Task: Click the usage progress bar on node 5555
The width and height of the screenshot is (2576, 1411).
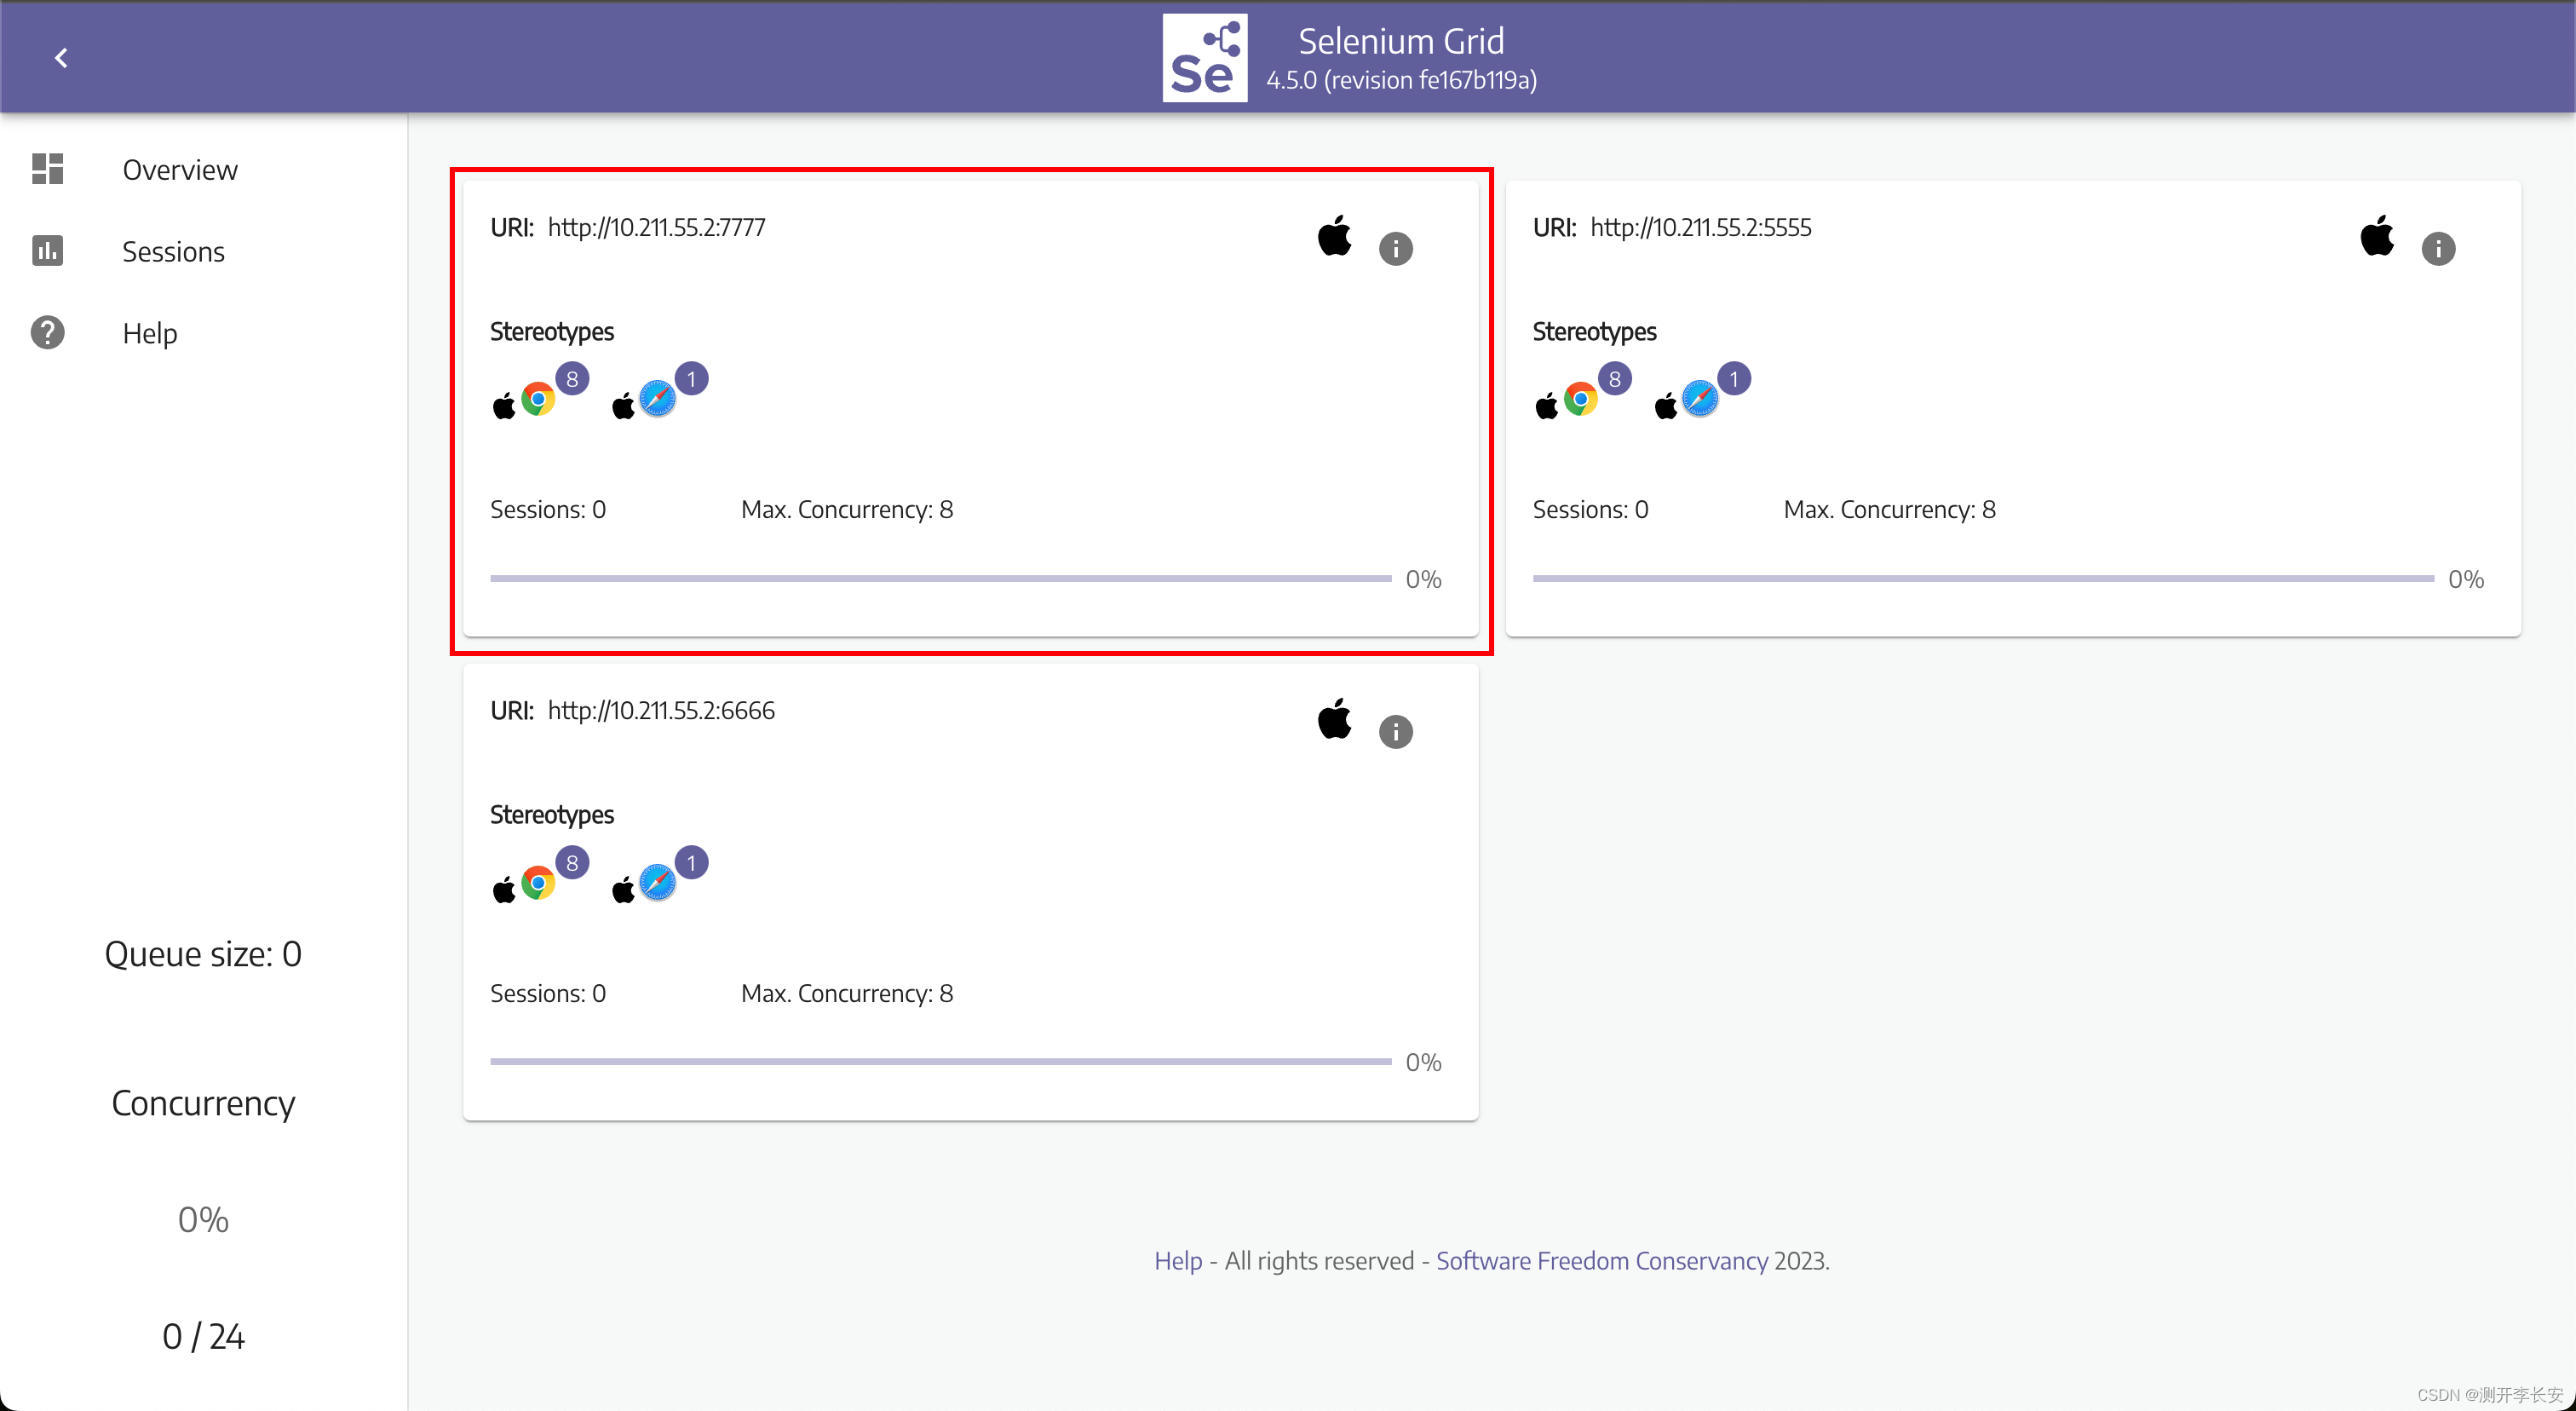Action: tap(1983, 579)
